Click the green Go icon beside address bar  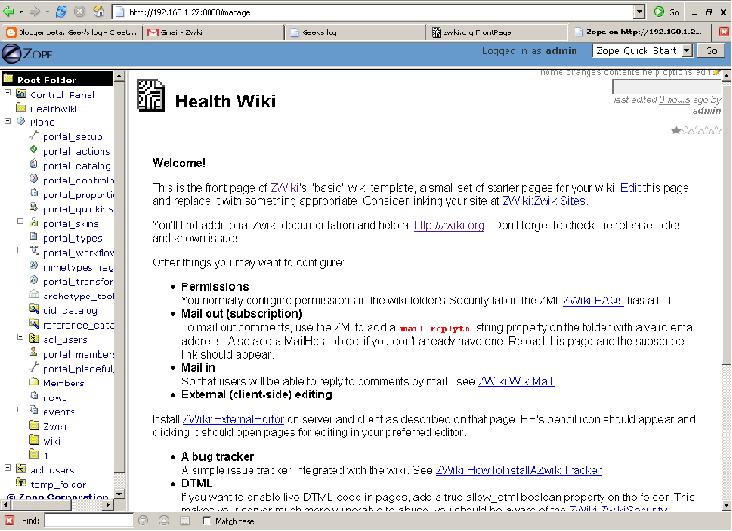pyautogui.click(x=659, y=12)
